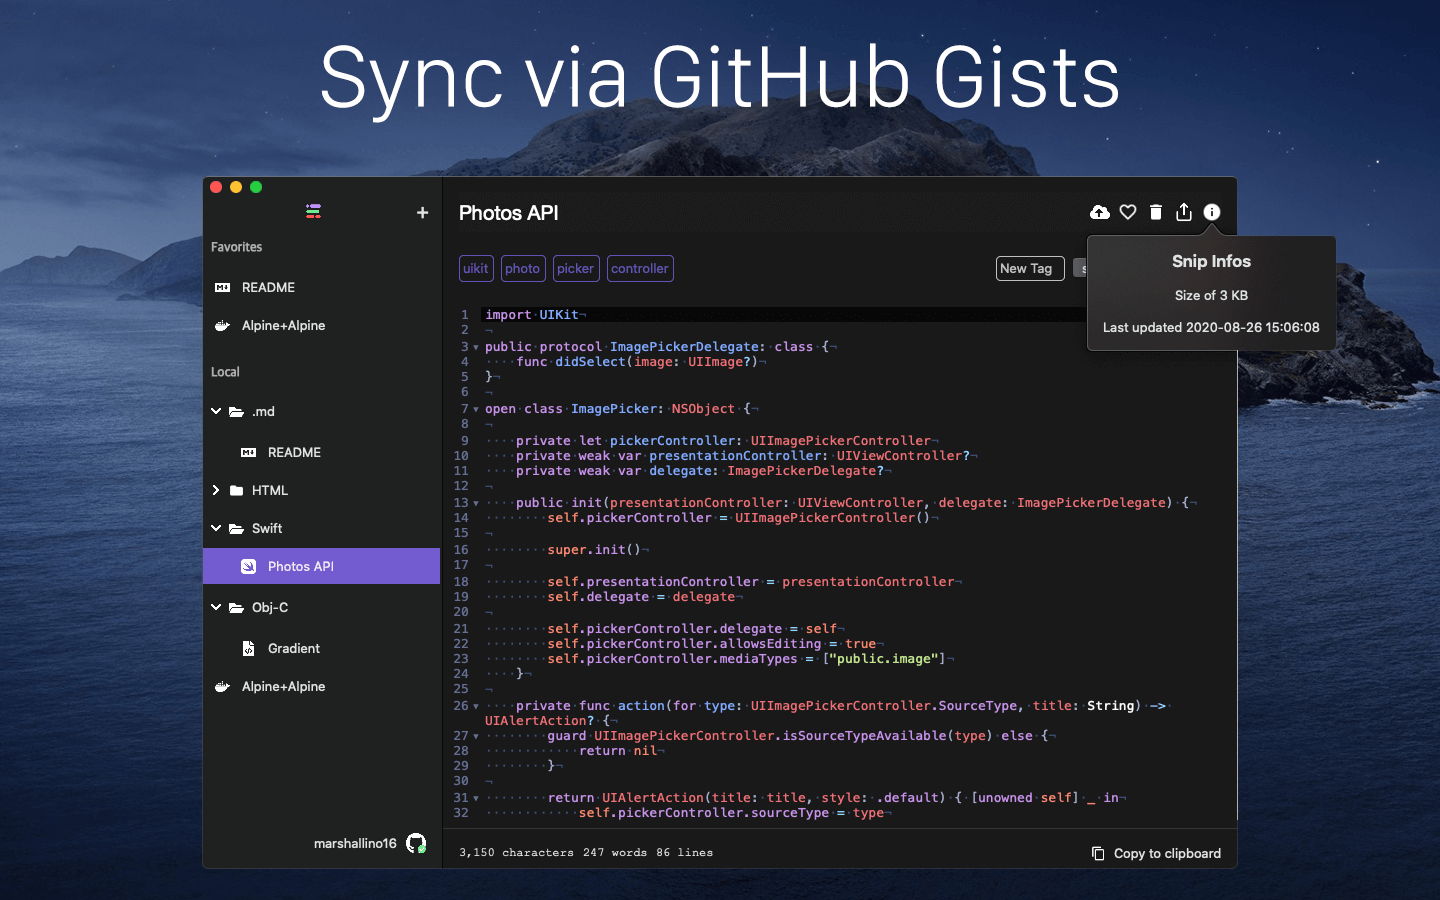Screen dimensions: 1440x900
Task: Fold the init function at line 13
Action: (476, 503)
